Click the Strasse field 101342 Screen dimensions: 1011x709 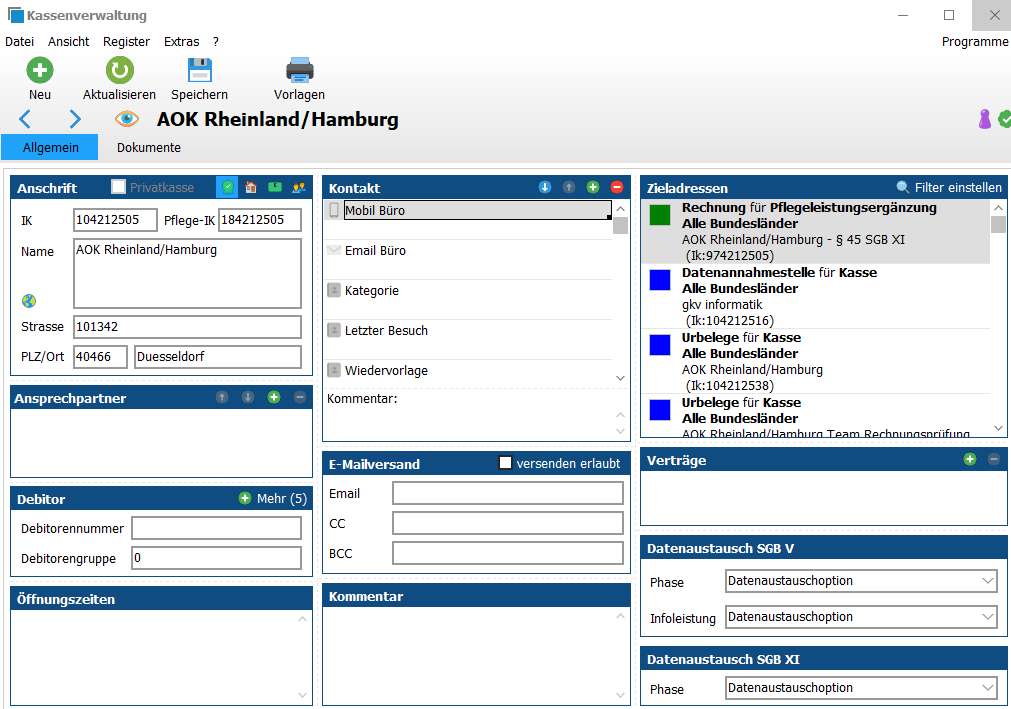pos(187,327)
